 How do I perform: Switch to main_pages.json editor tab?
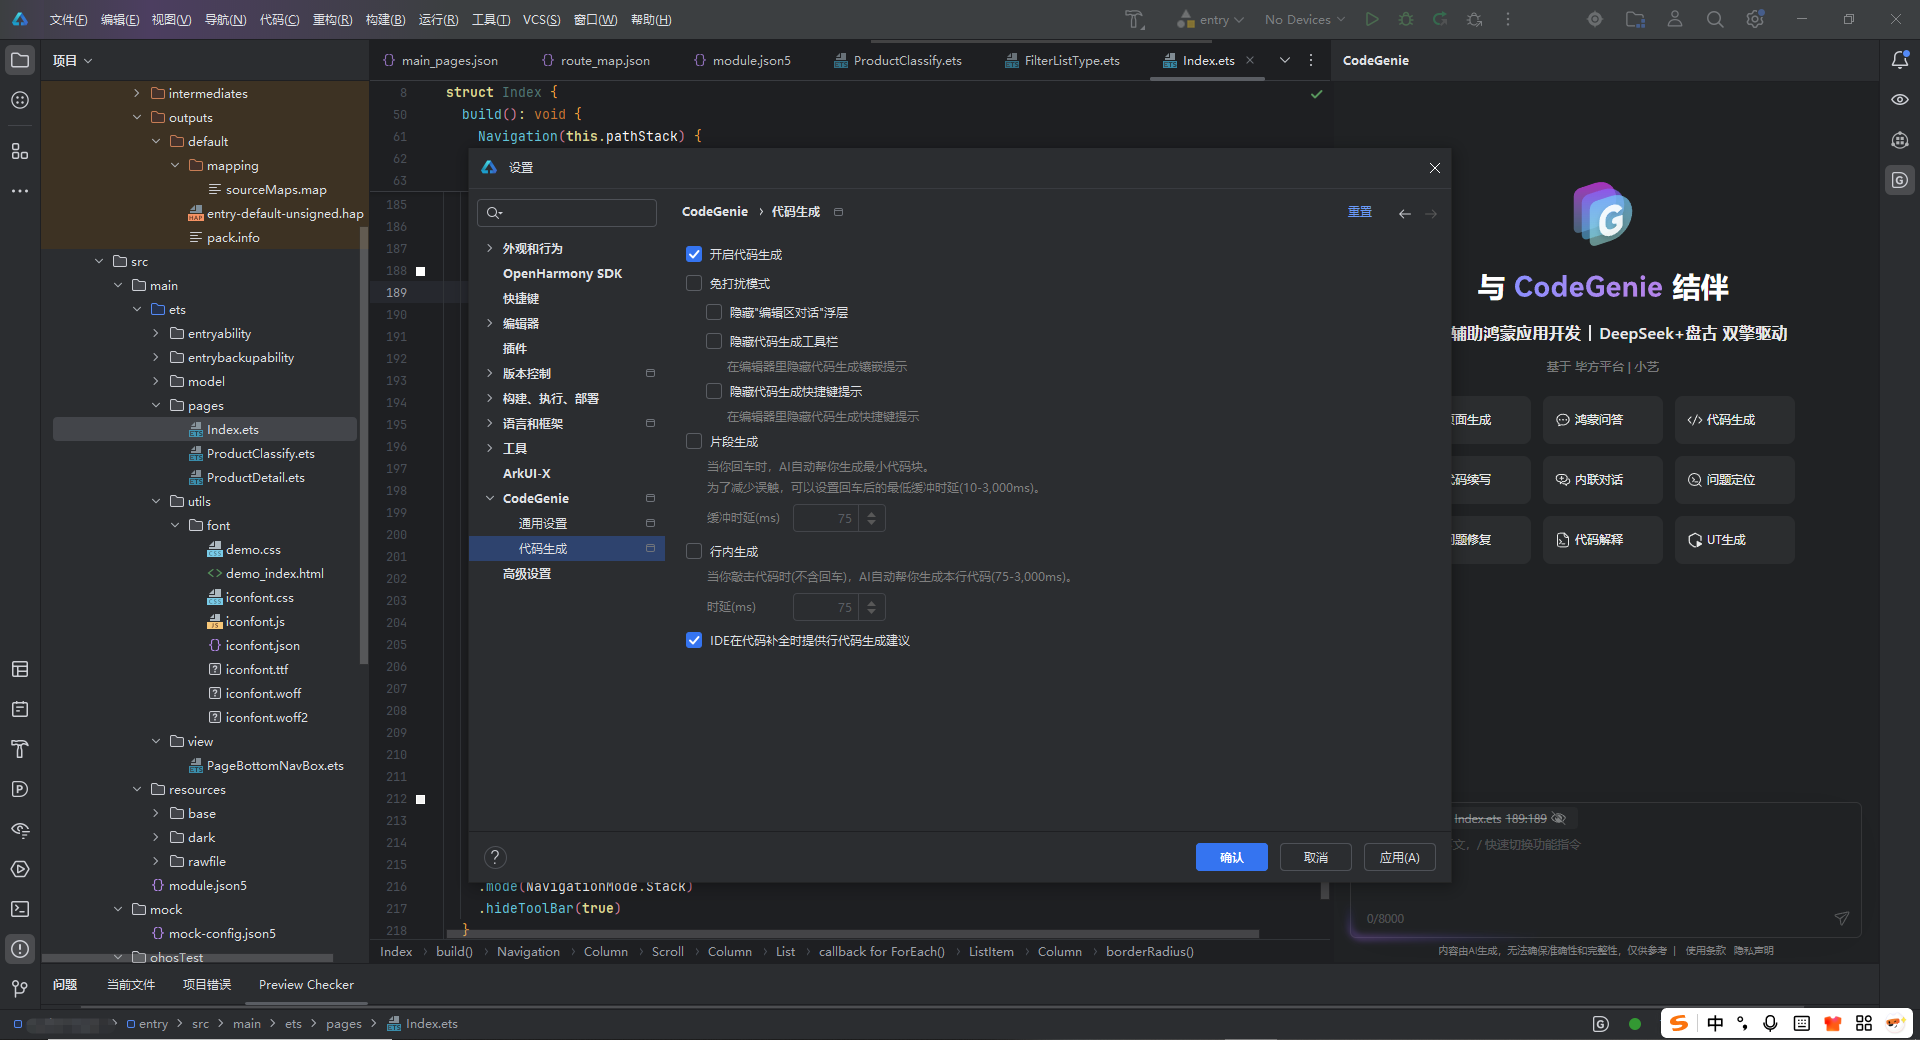coord(440,60)
